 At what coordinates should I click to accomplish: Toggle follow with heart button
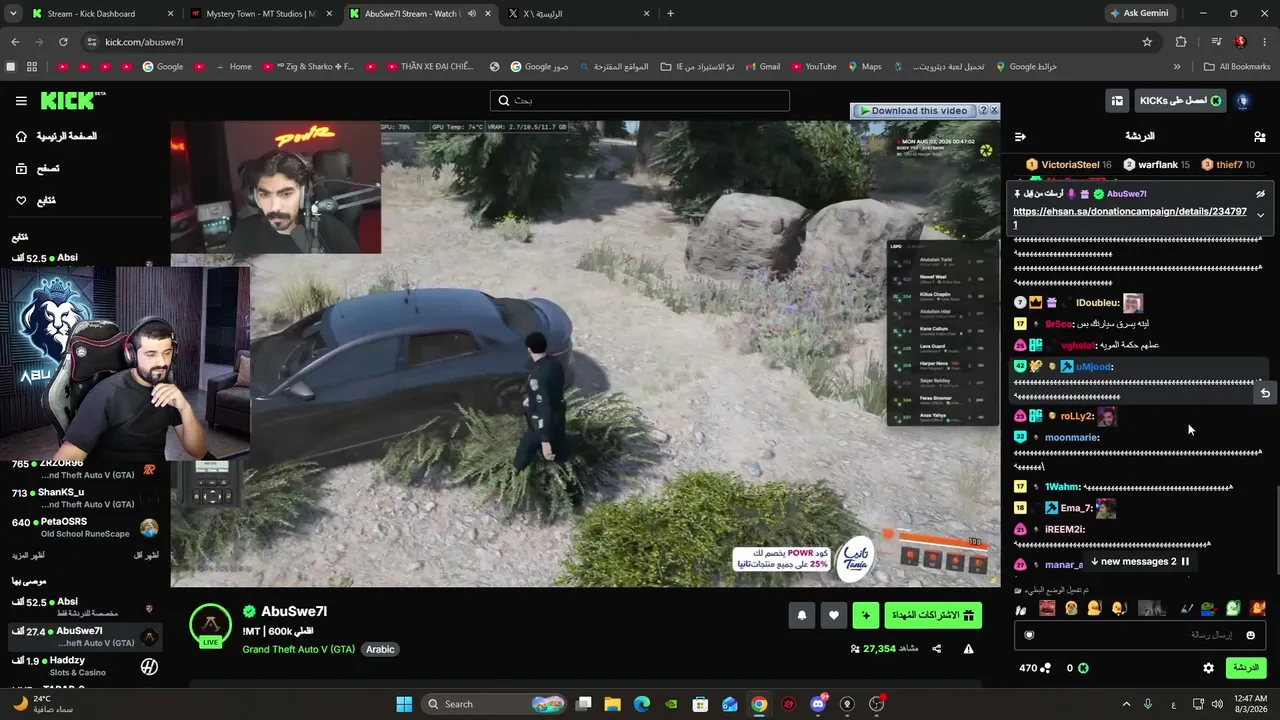[x=834, y=616]
